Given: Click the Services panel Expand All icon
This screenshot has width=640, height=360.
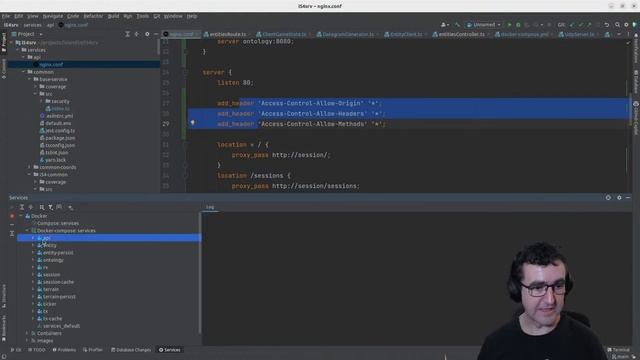Looking at the screenshot, I should [22, 207].
